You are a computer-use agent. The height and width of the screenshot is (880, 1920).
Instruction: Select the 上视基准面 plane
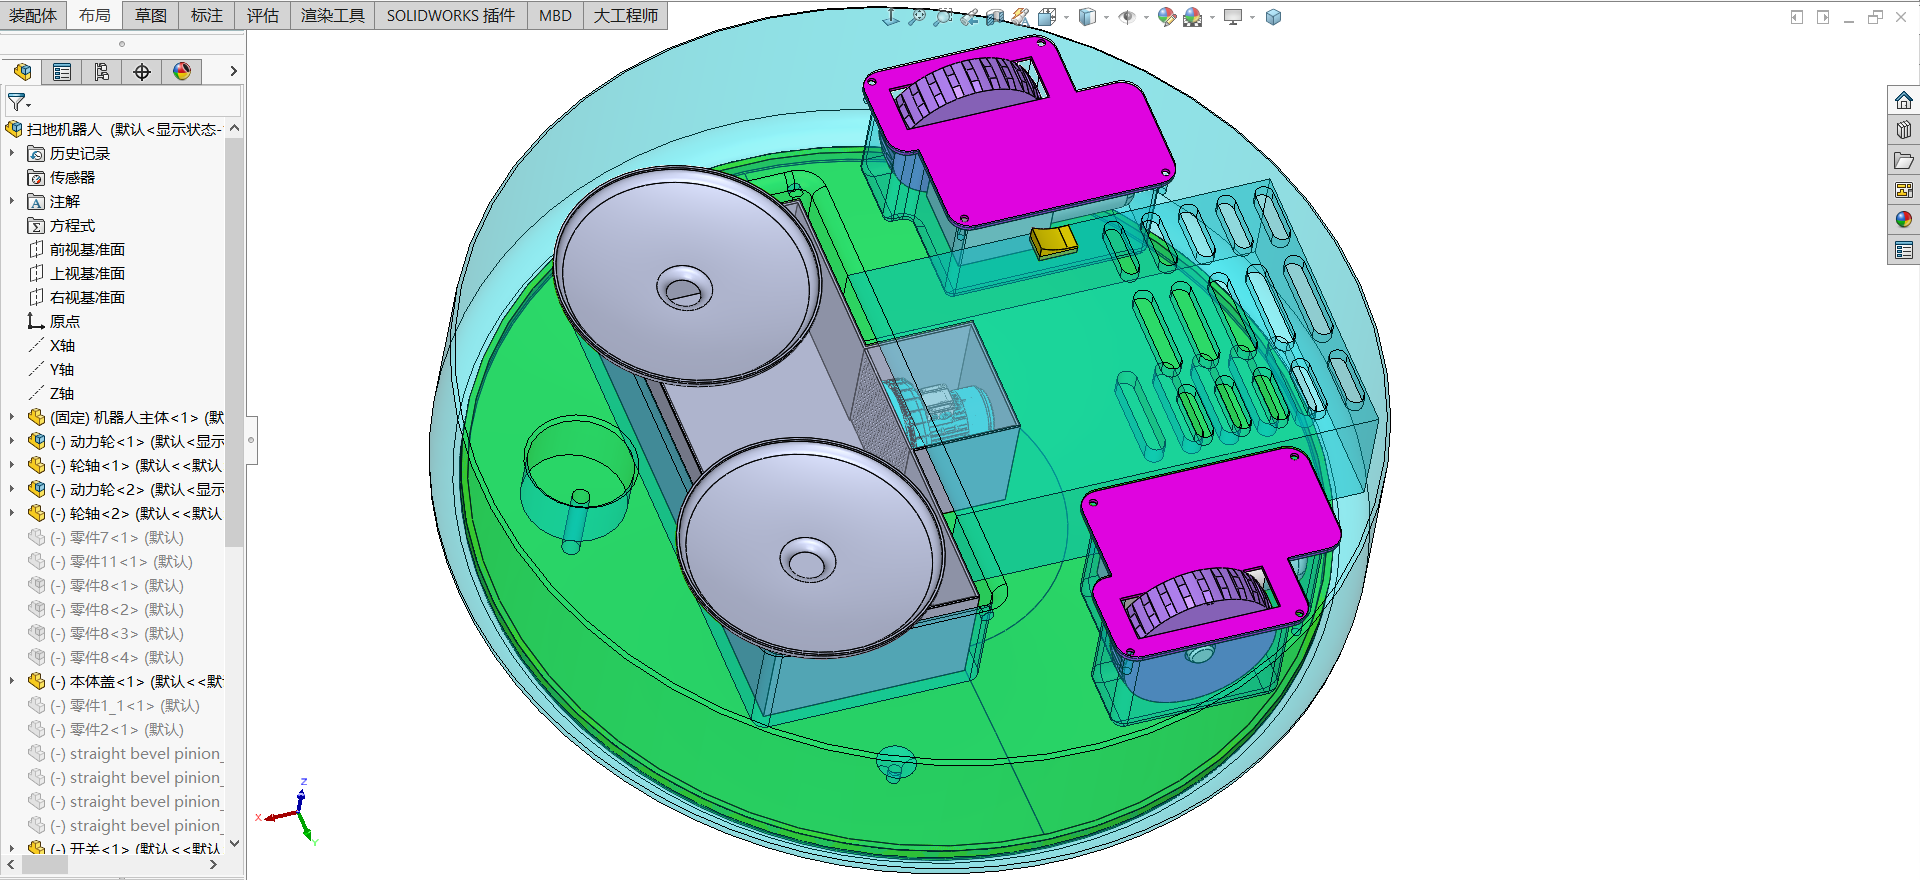(76, 273)
